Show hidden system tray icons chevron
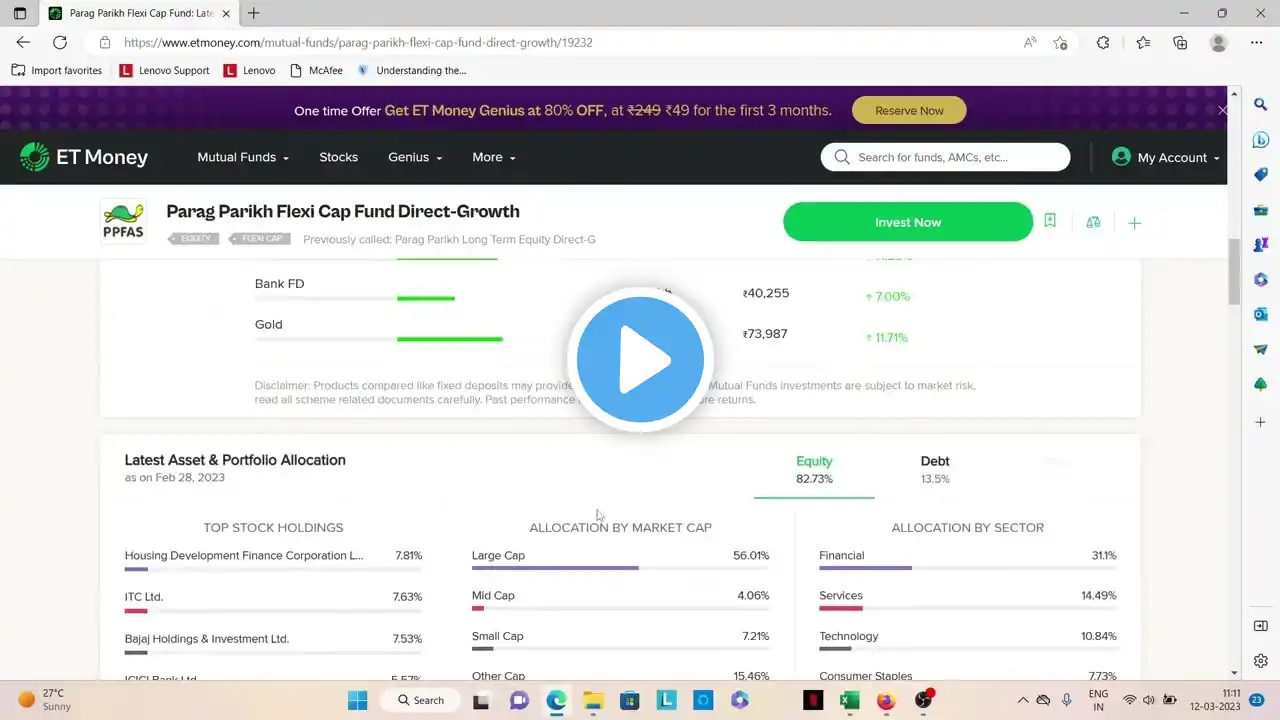1280x720 pixels. (x=1022, y=700)
